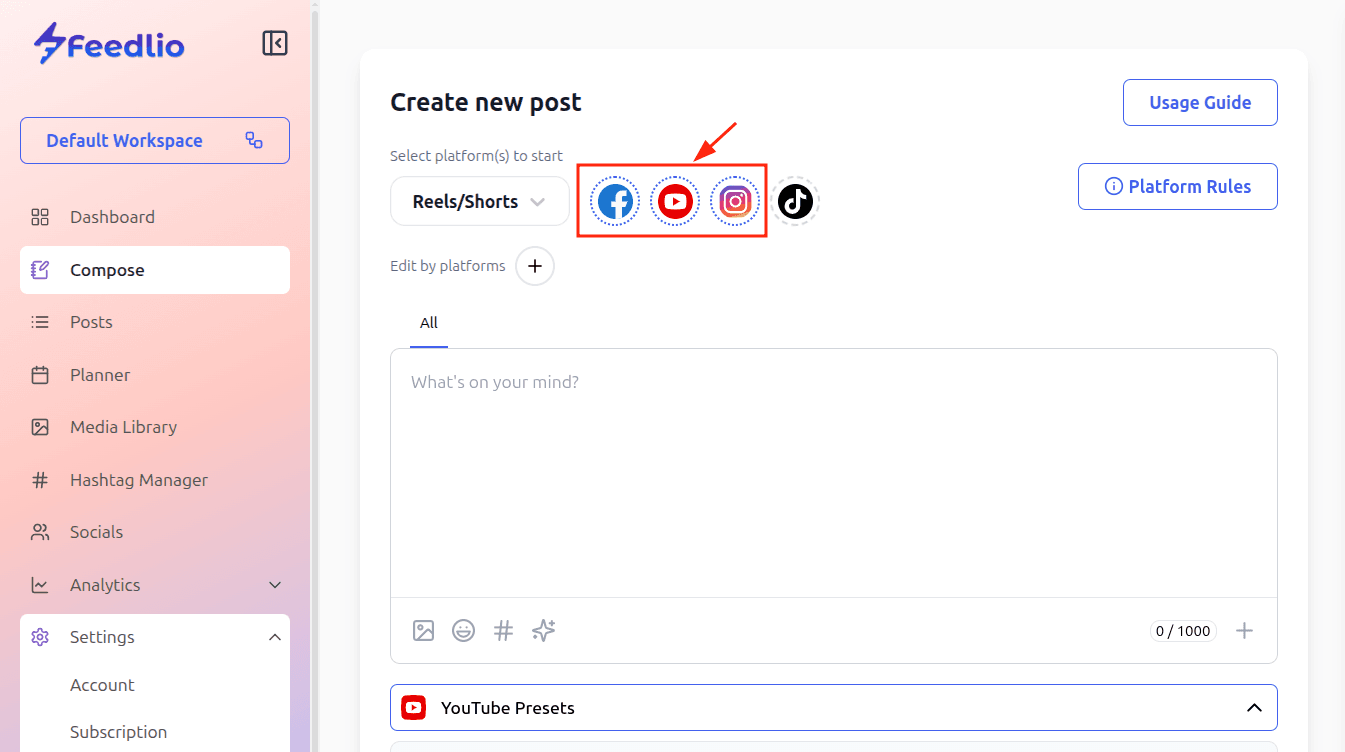Click into the What's on your mind field

[x=832, y=470]
